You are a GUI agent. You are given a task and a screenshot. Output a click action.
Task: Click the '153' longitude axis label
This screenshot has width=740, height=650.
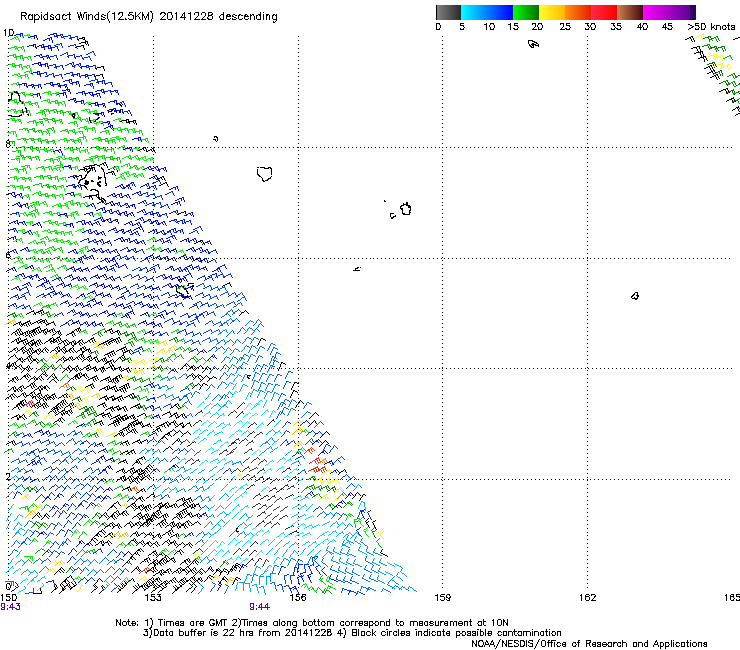pos(153,598)
